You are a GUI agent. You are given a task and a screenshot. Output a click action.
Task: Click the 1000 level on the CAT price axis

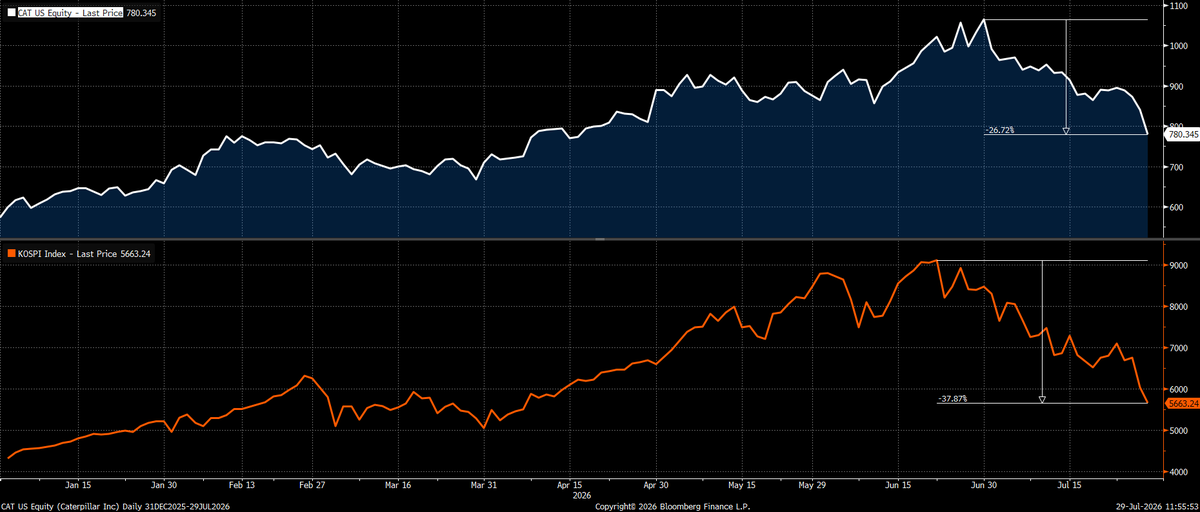pos(1180,46)
